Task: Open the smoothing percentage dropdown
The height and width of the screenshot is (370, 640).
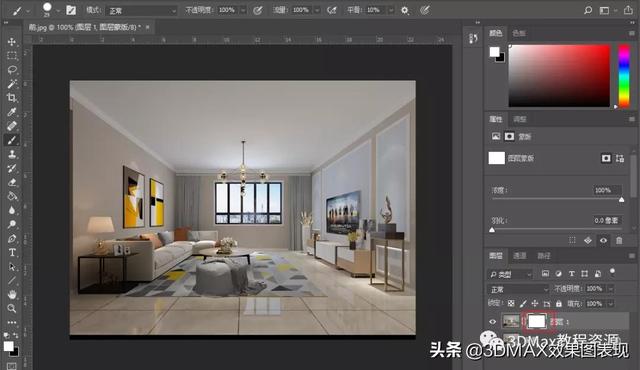Action: [391, 11]
